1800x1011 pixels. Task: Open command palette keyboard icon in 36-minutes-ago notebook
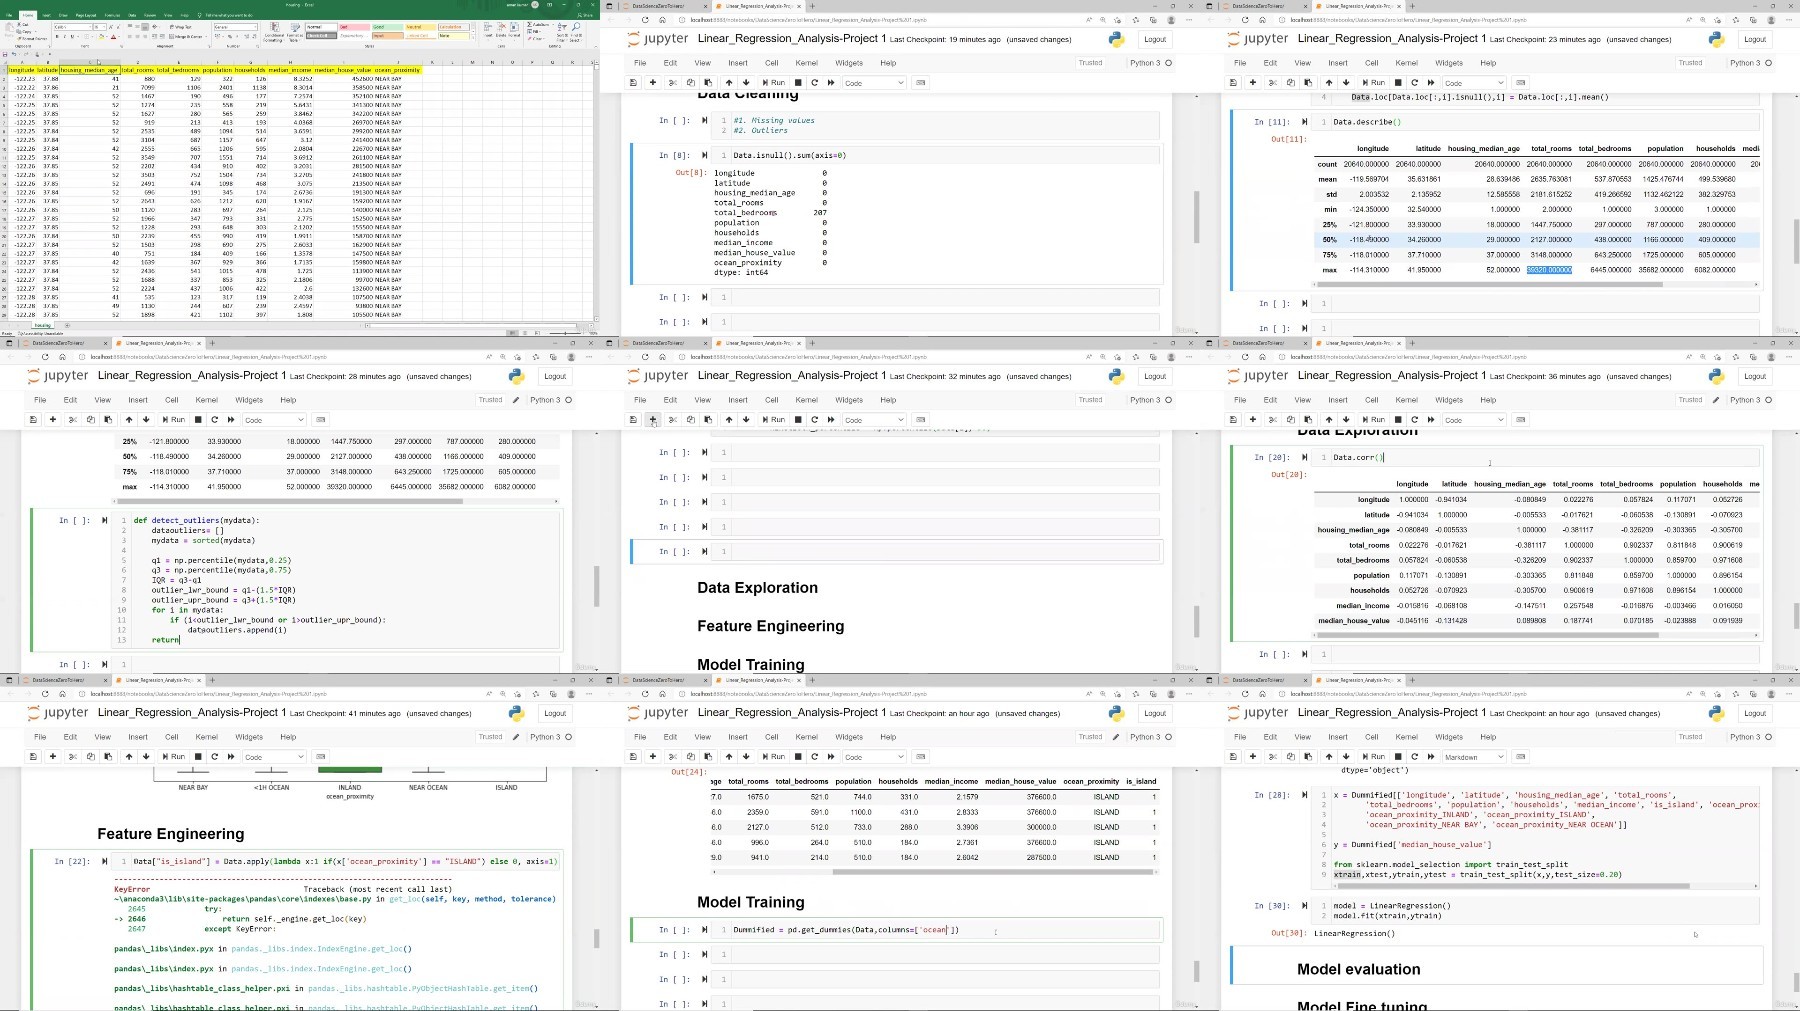click(x=1520, y=419)
